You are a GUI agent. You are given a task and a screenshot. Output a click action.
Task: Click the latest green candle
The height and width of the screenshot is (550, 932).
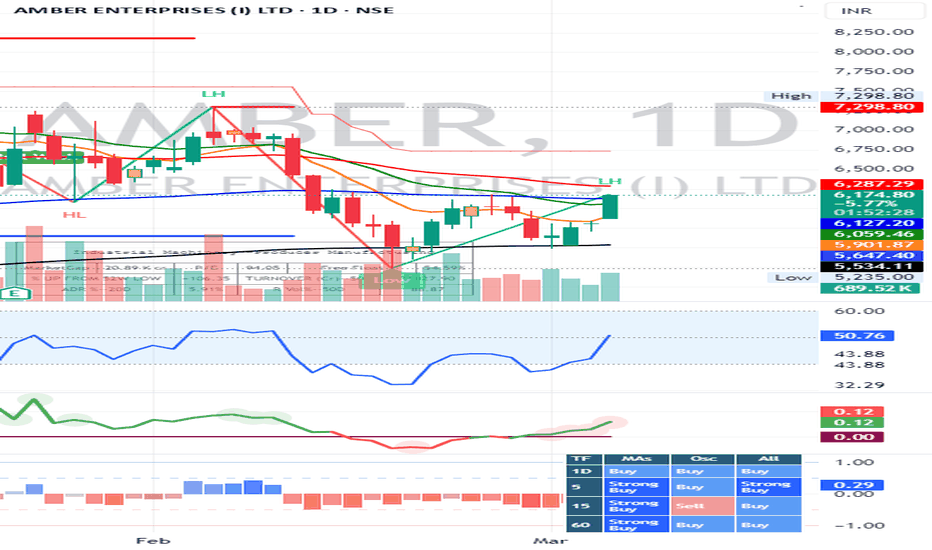[x=610, y=207]
